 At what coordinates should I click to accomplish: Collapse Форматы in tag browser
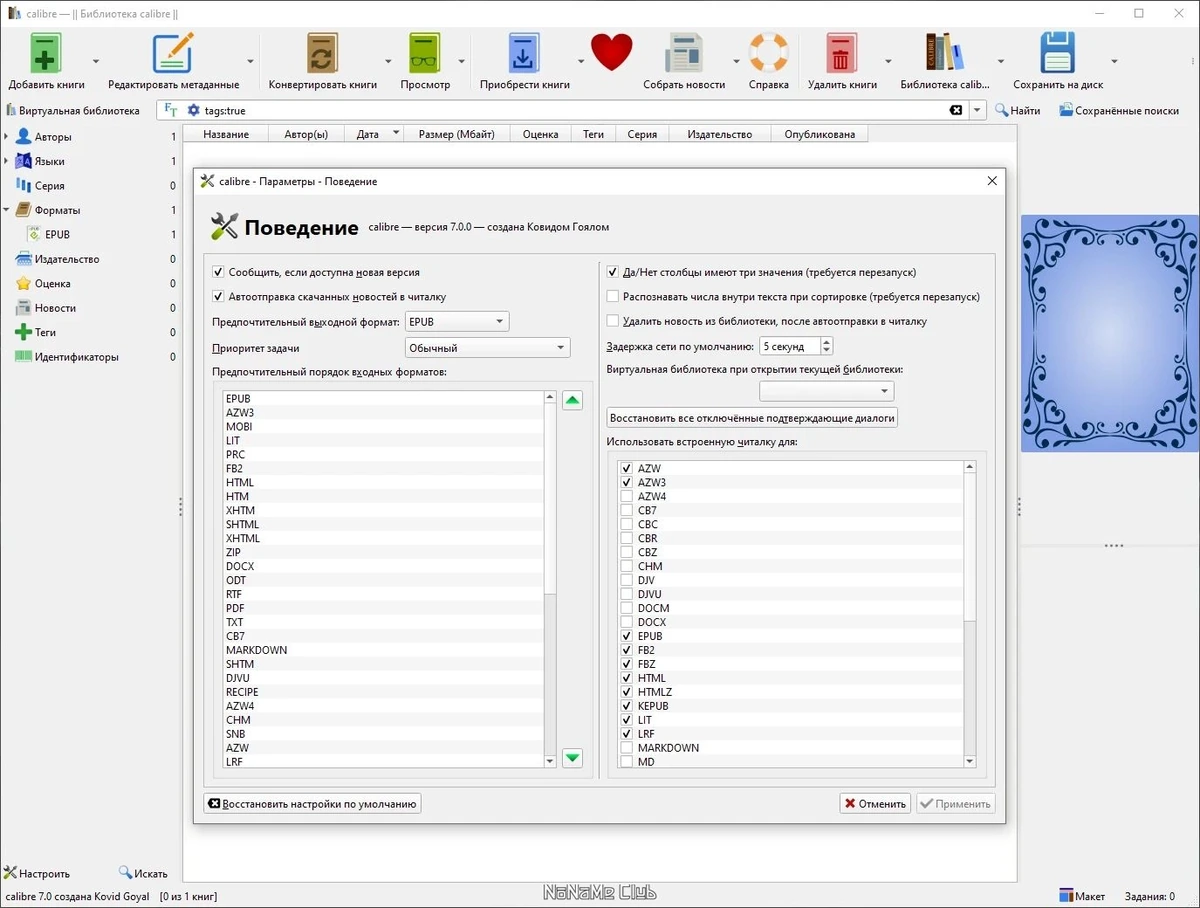coord(7,210)
